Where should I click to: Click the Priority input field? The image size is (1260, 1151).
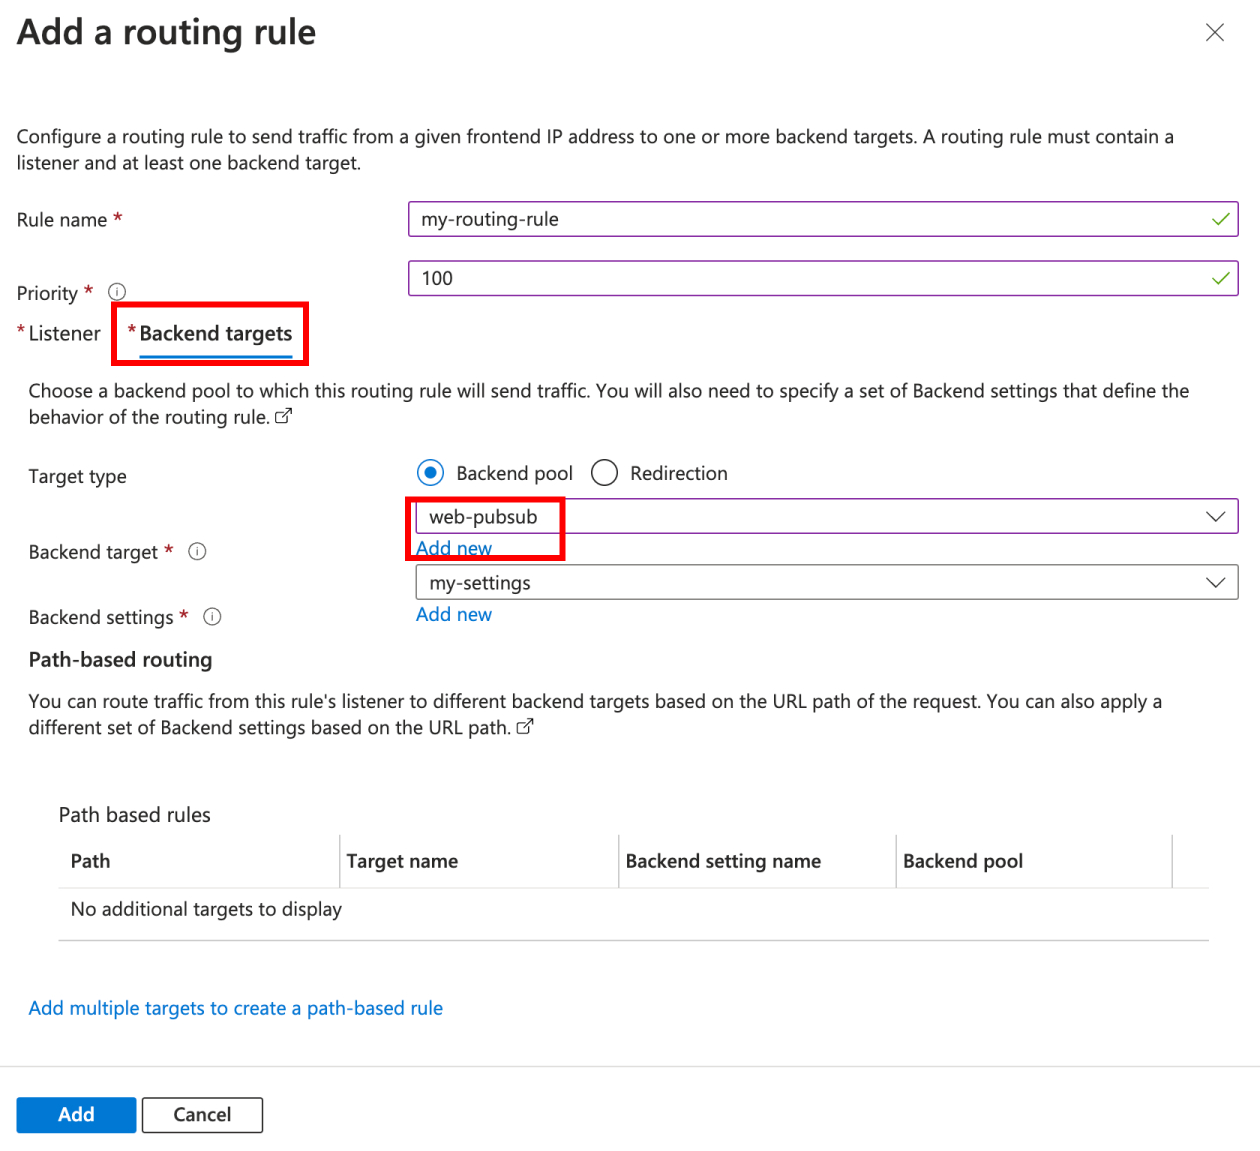click(x=820, y=278)
